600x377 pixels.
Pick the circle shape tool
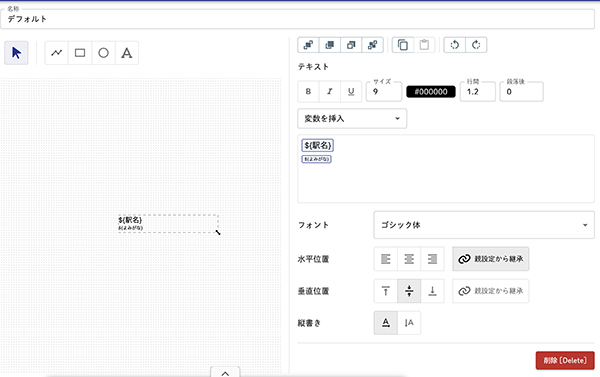tap(103, 53)
